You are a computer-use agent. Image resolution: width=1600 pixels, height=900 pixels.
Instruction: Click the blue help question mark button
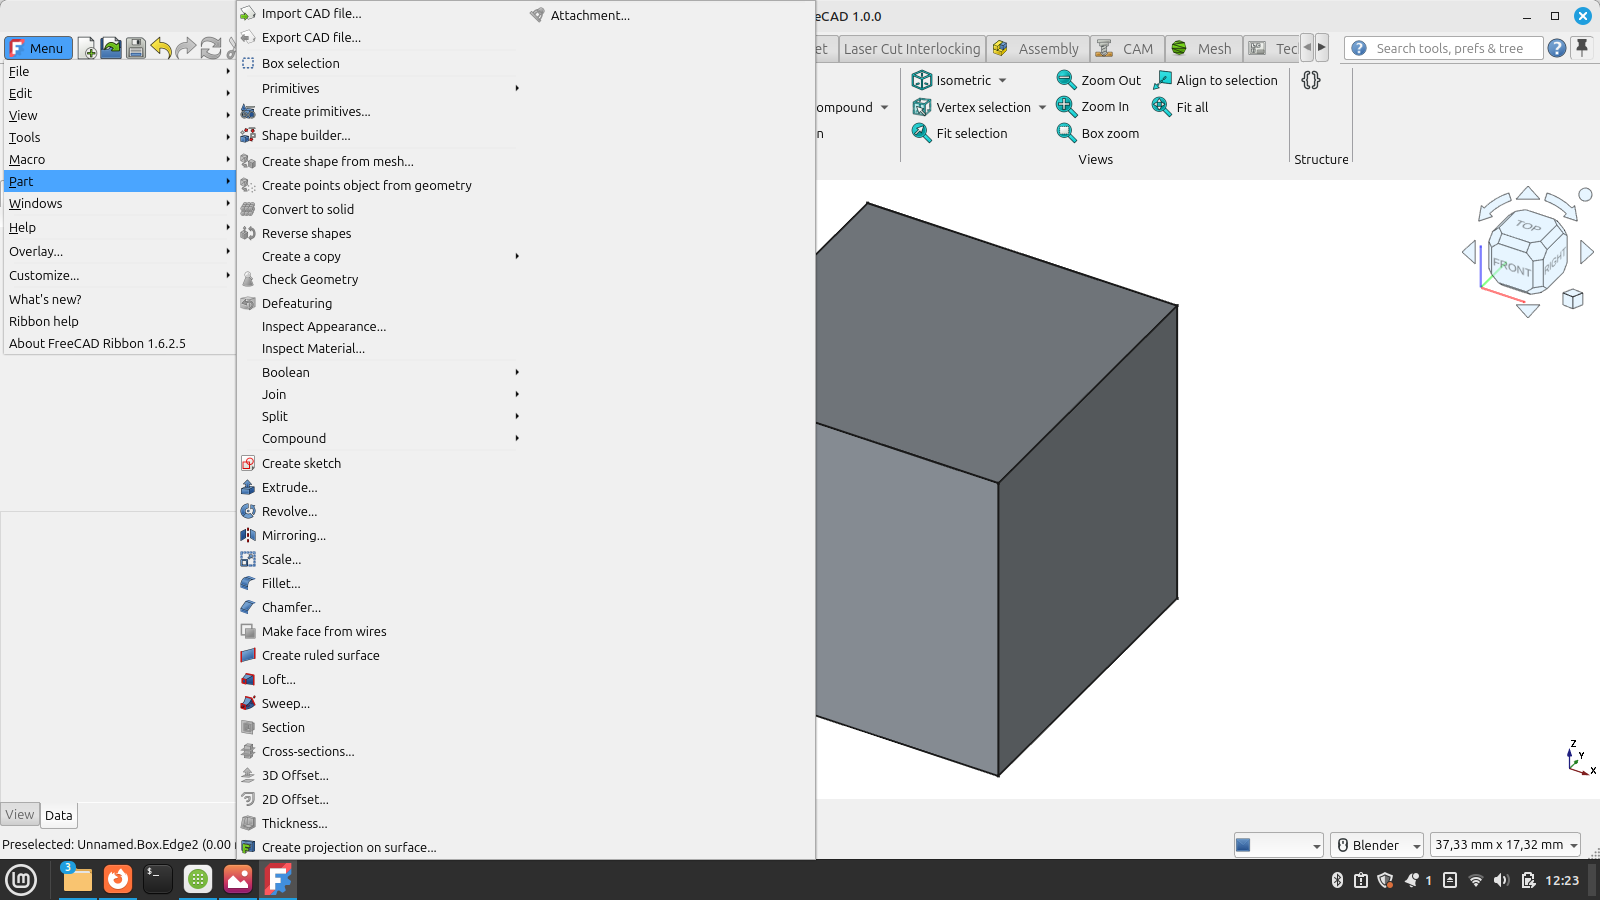[1557, 48]
